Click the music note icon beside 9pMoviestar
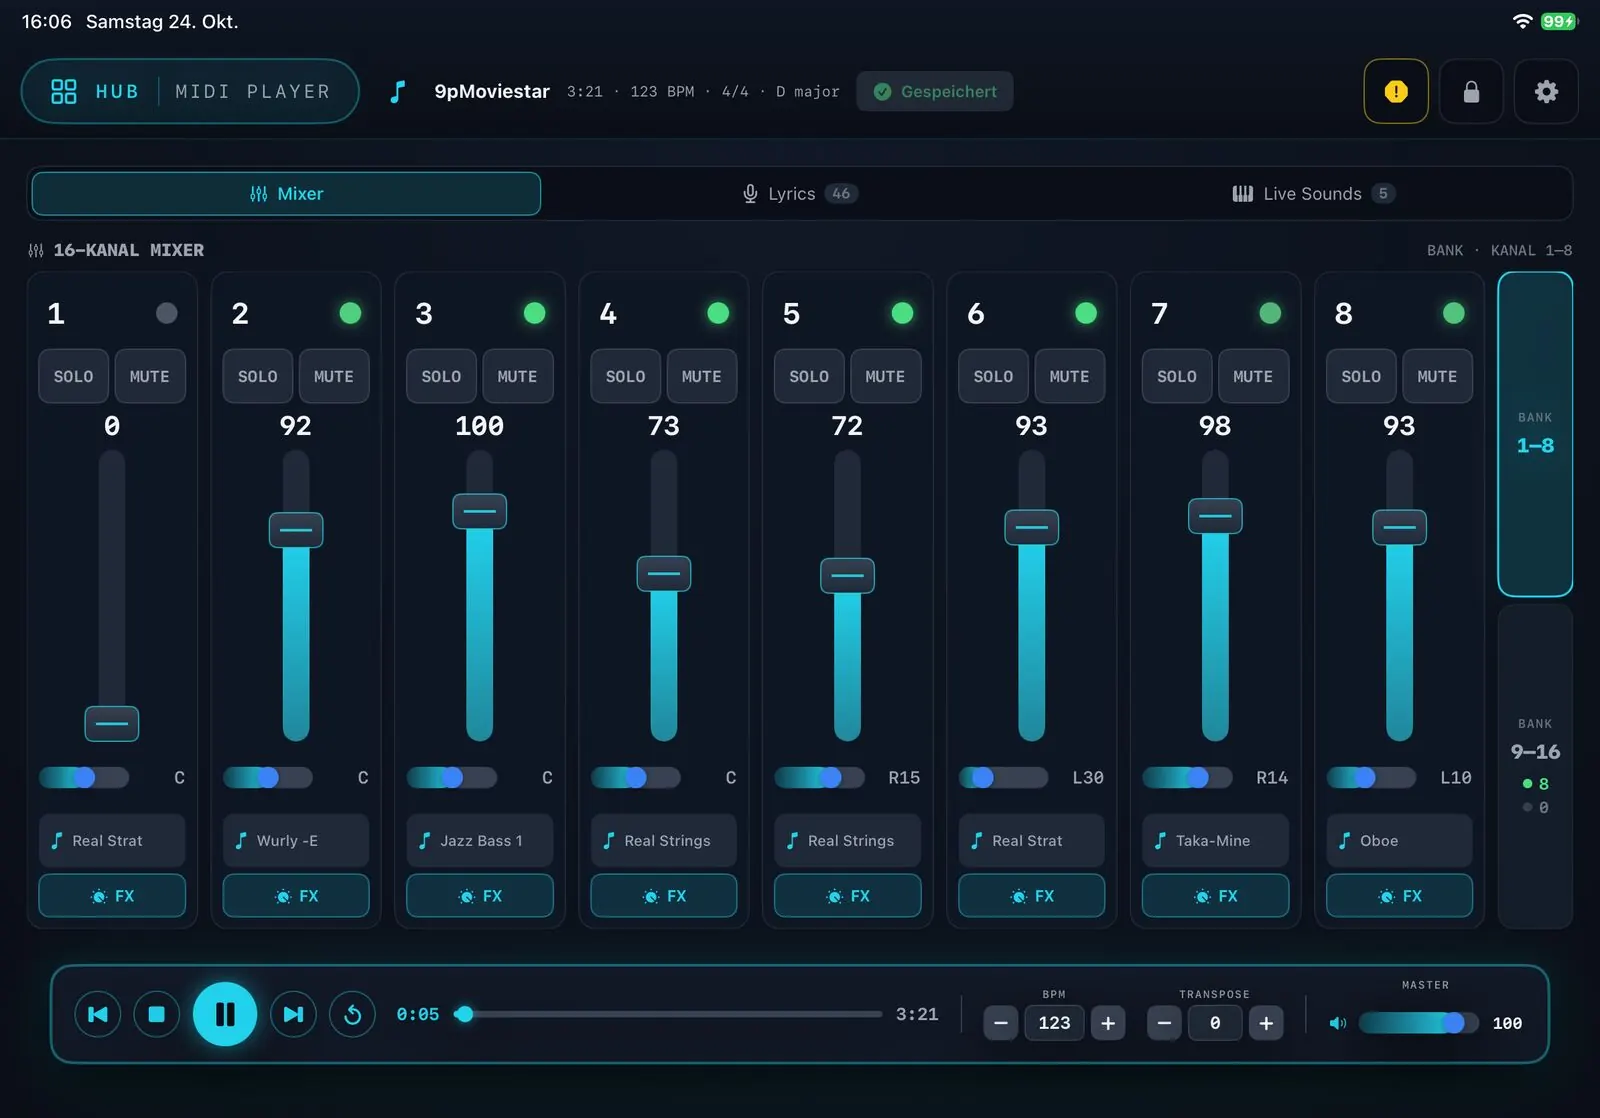1600x1118 pixels. coord(398,92)
